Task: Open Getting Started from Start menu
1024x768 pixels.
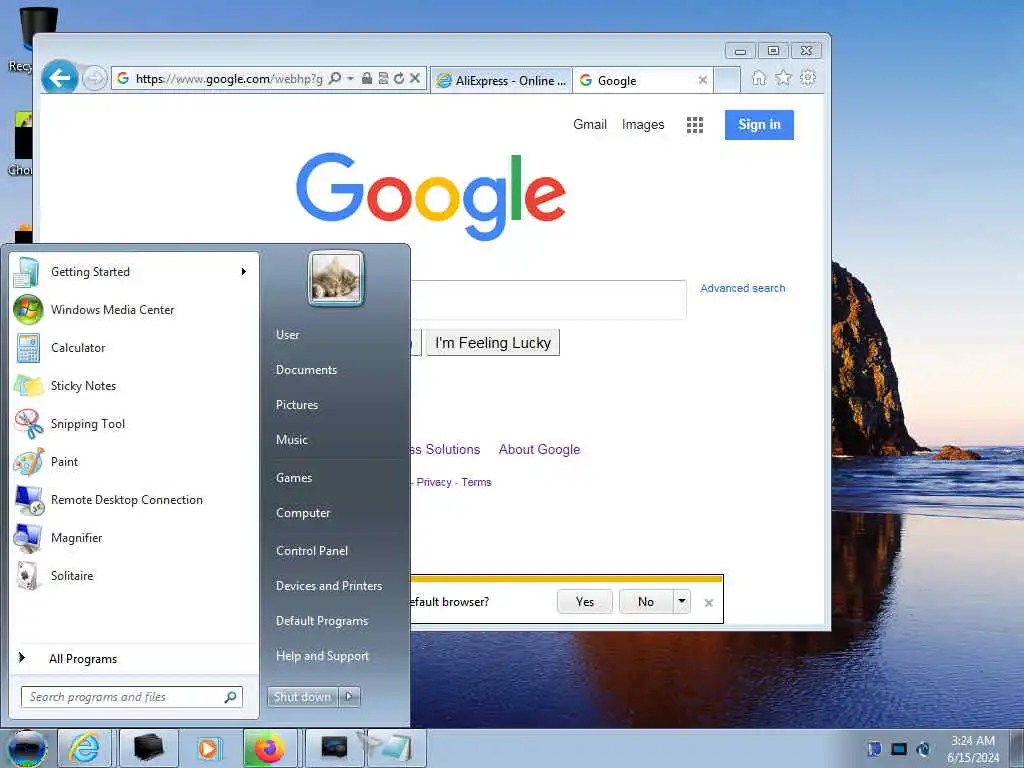Action: click(x=134, y=272)
